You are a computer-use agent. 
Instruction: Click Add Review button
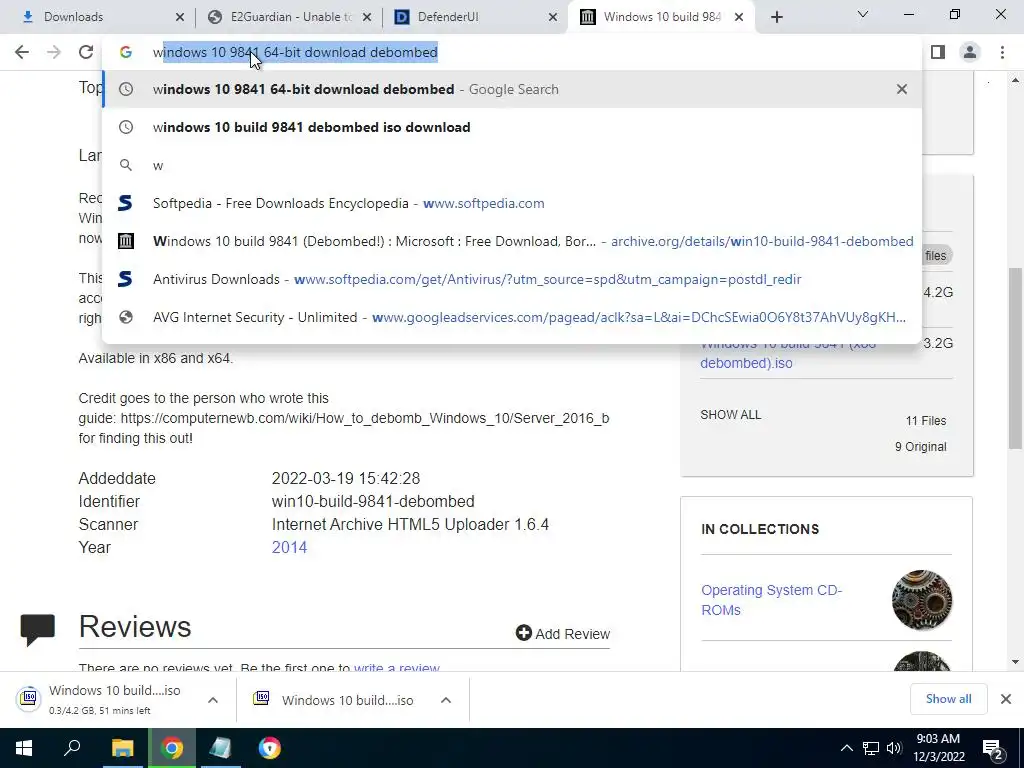(562, 633)
